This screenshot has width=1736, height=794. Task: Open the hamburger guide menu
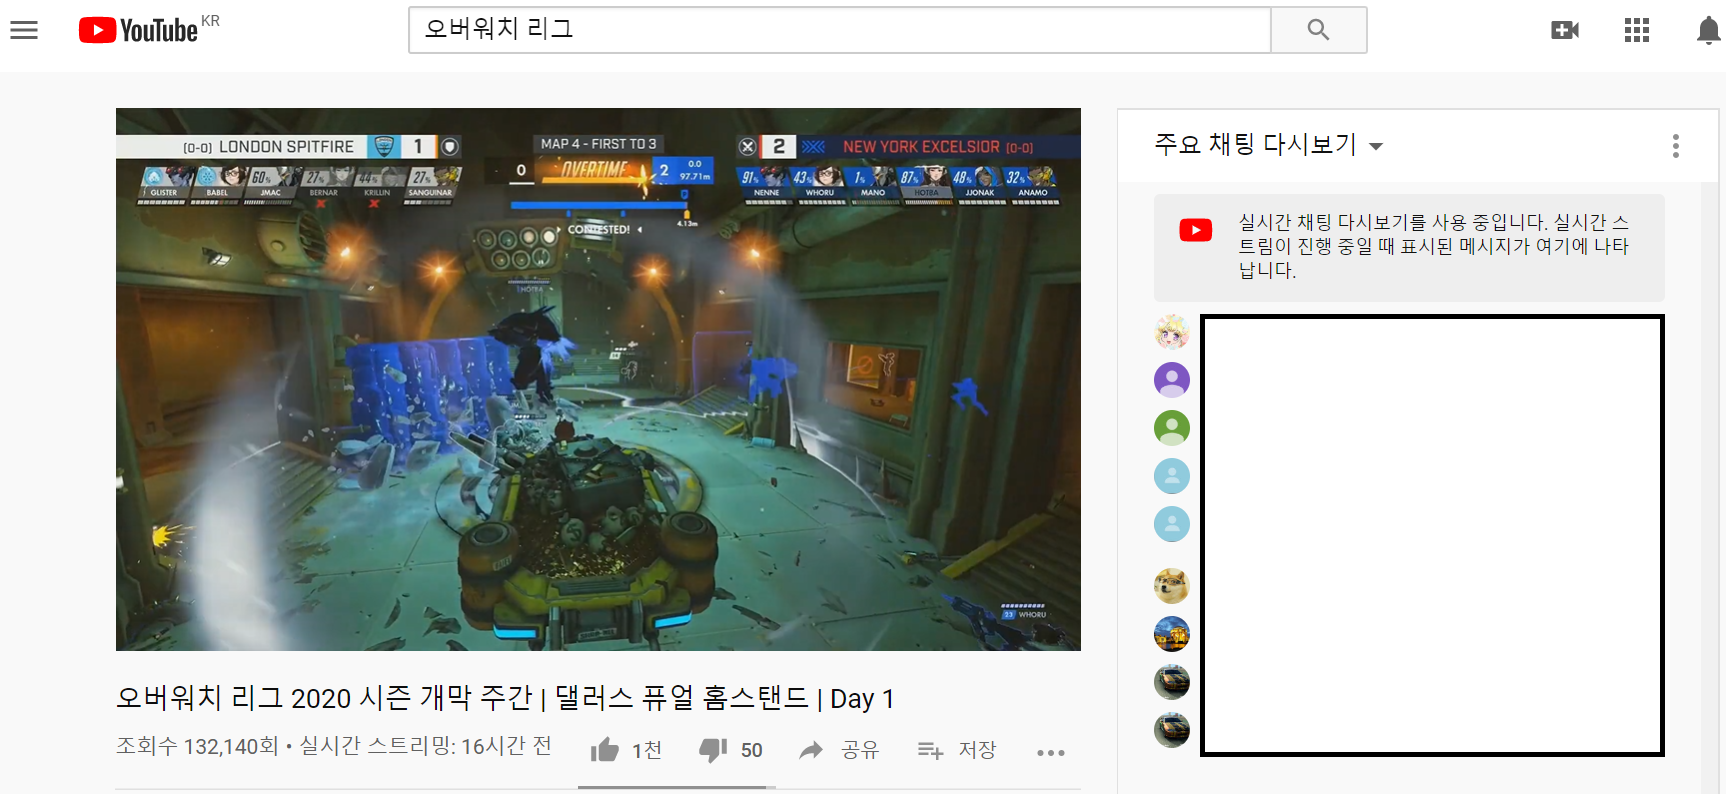point(24,30)
